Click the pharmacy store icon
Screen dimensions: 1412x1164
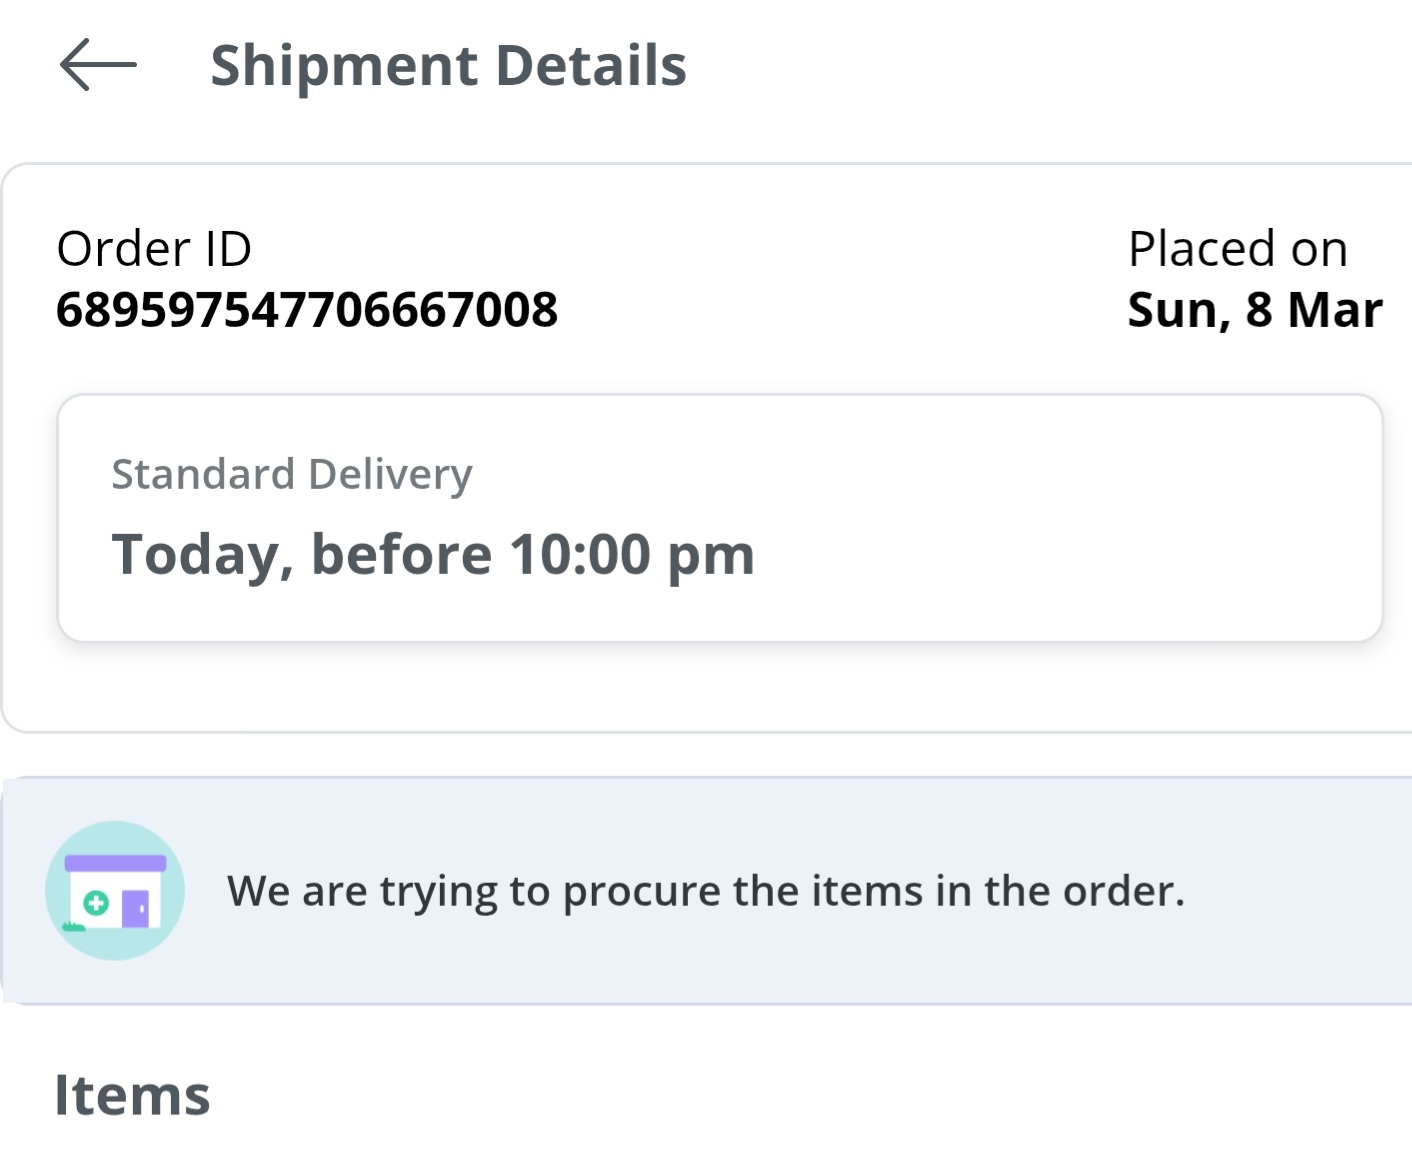[x=115, y=890]
